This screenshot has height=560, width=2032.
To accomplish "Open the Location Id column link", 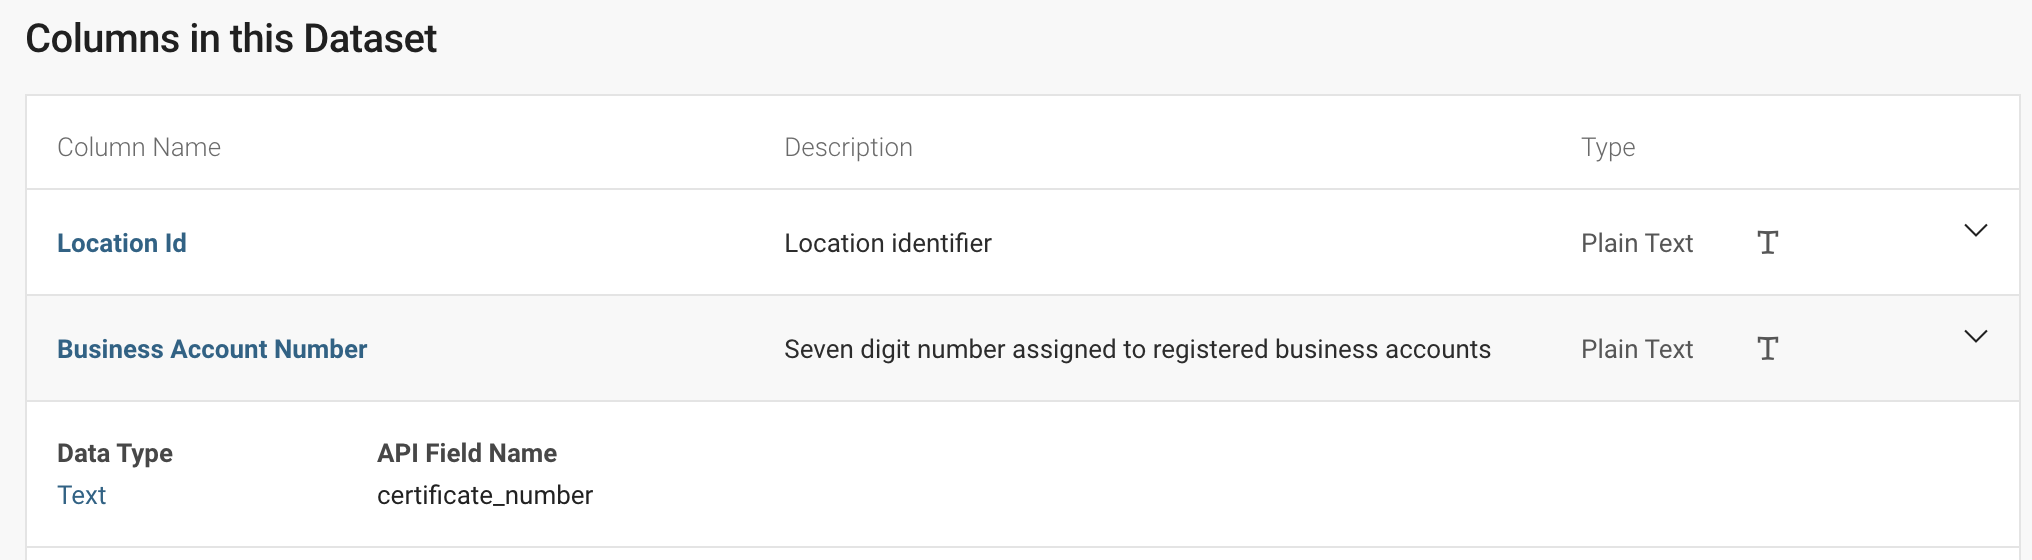I will 122,243.
